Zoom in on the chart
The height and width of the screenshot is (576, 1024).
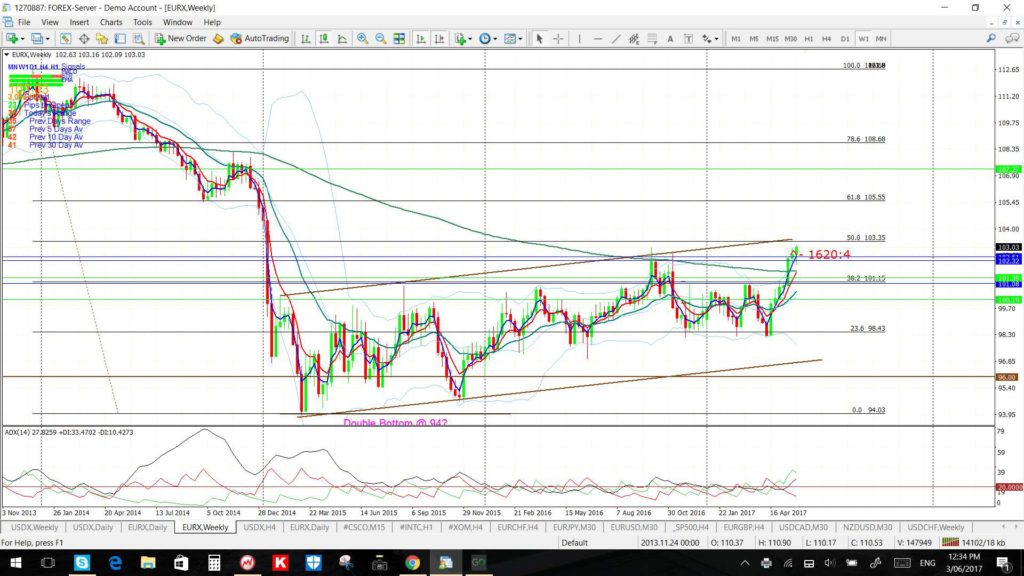click(362, 39)
